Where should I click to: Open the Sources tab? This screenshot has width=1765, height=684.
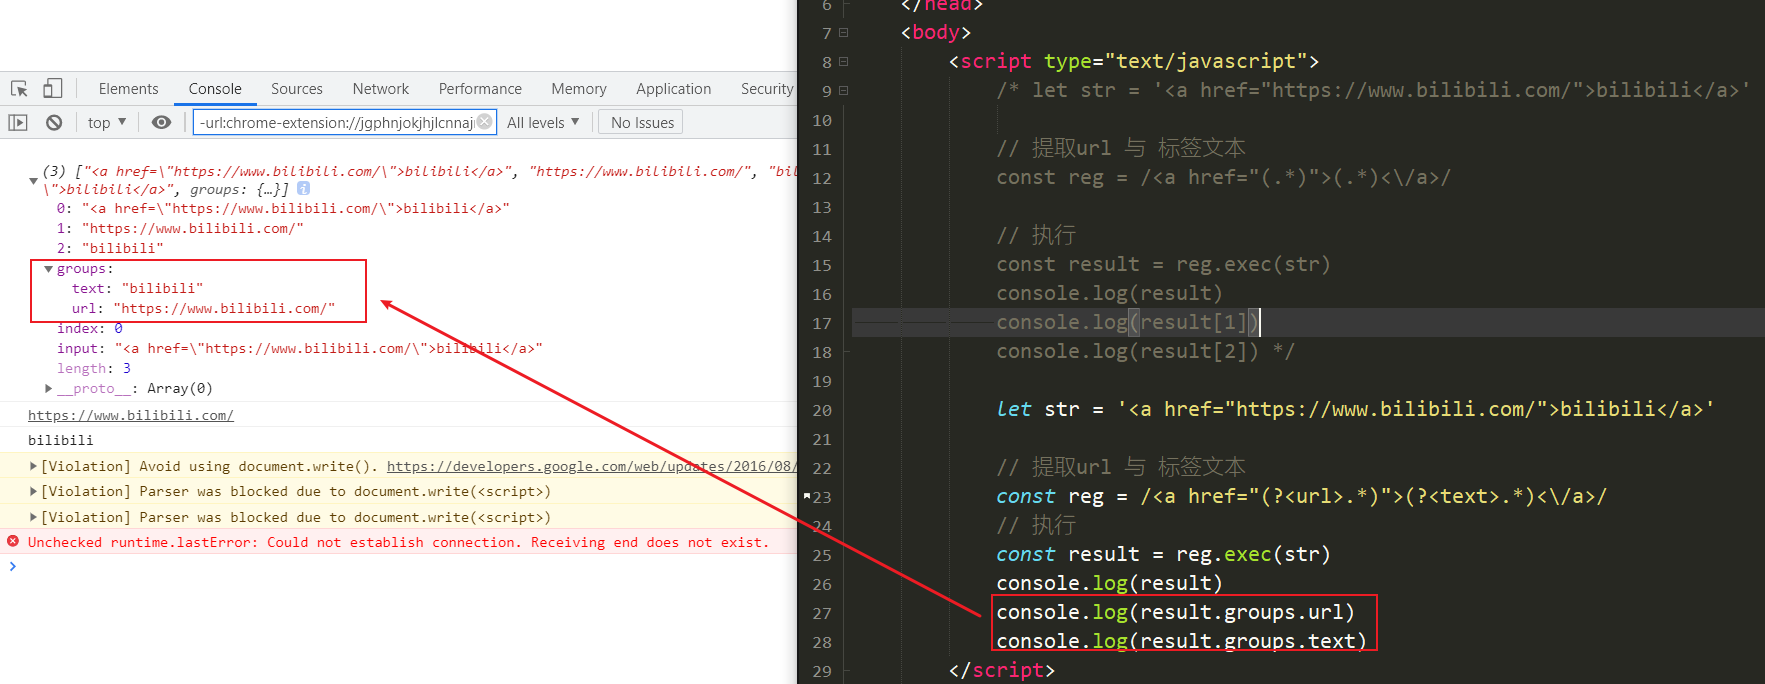[x=297, y=89]
